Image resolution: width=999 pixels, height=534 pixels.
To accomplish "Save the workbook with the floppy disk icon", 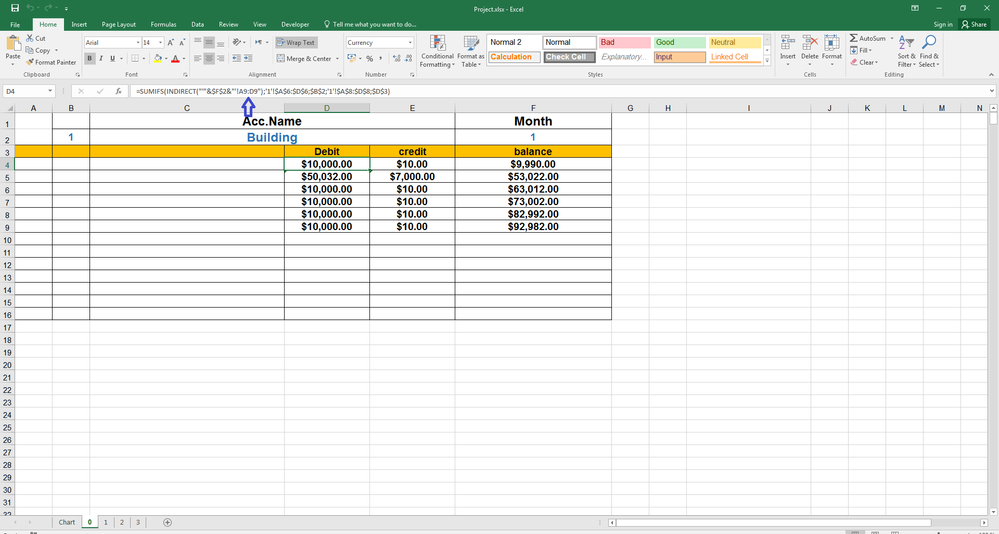I will [15, 8].
